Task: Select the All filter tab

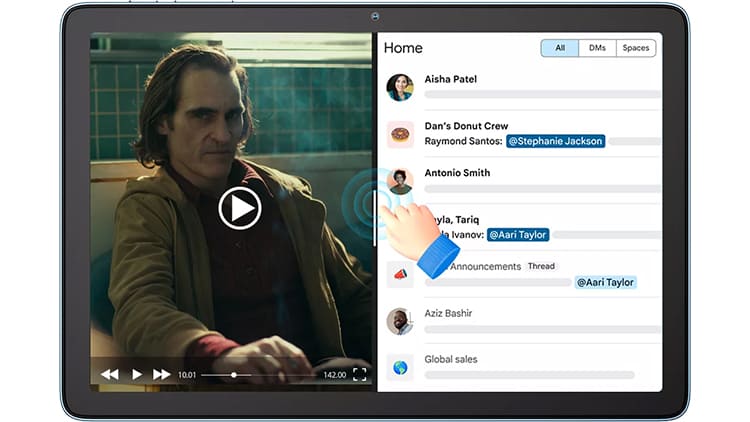Action: tap(560, 48)
